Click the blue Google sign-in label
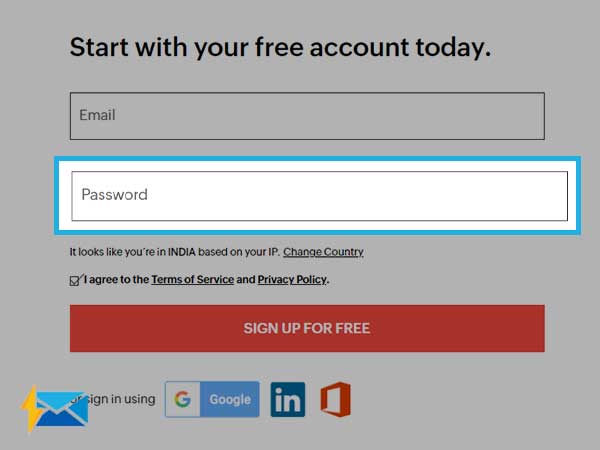The height and width of the screenshot is (450, 600). 230,399
